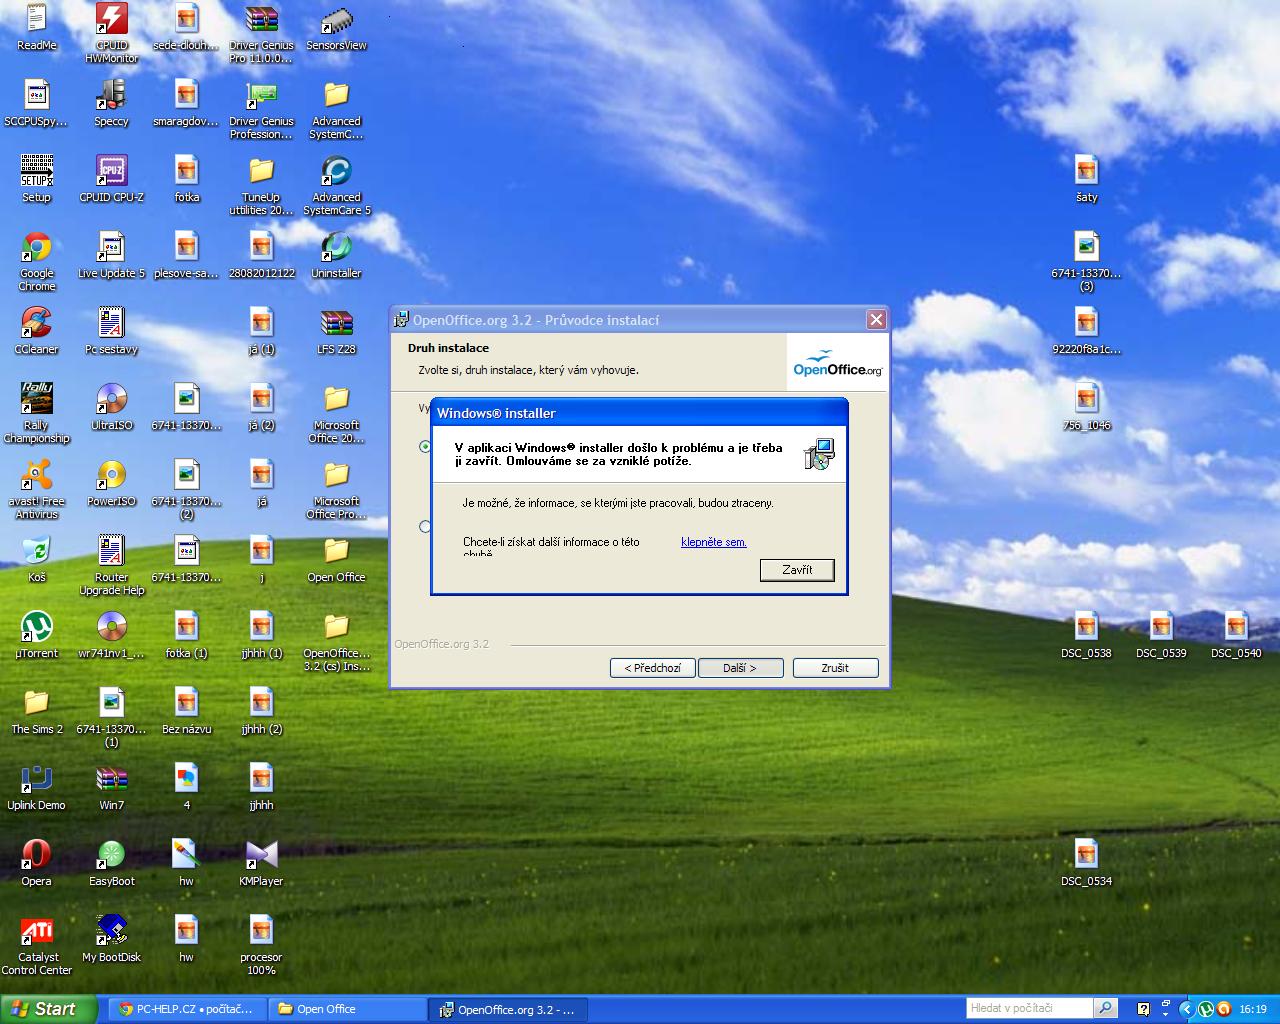Select the Win7 archive icon

[x=112, y=787]
